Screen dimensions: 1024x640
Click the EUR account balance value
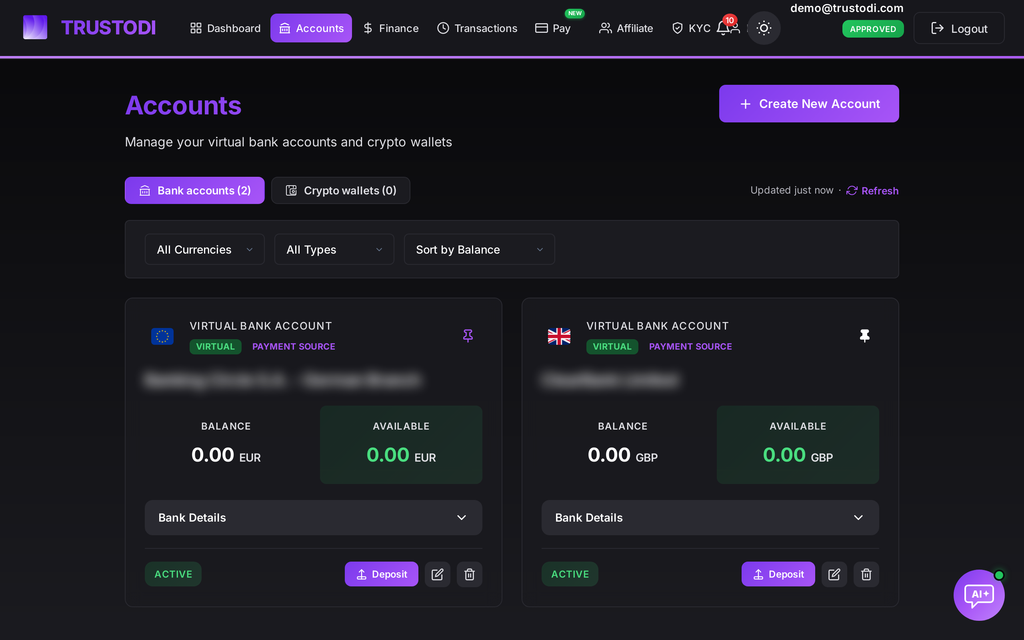[x=225, y=455]
